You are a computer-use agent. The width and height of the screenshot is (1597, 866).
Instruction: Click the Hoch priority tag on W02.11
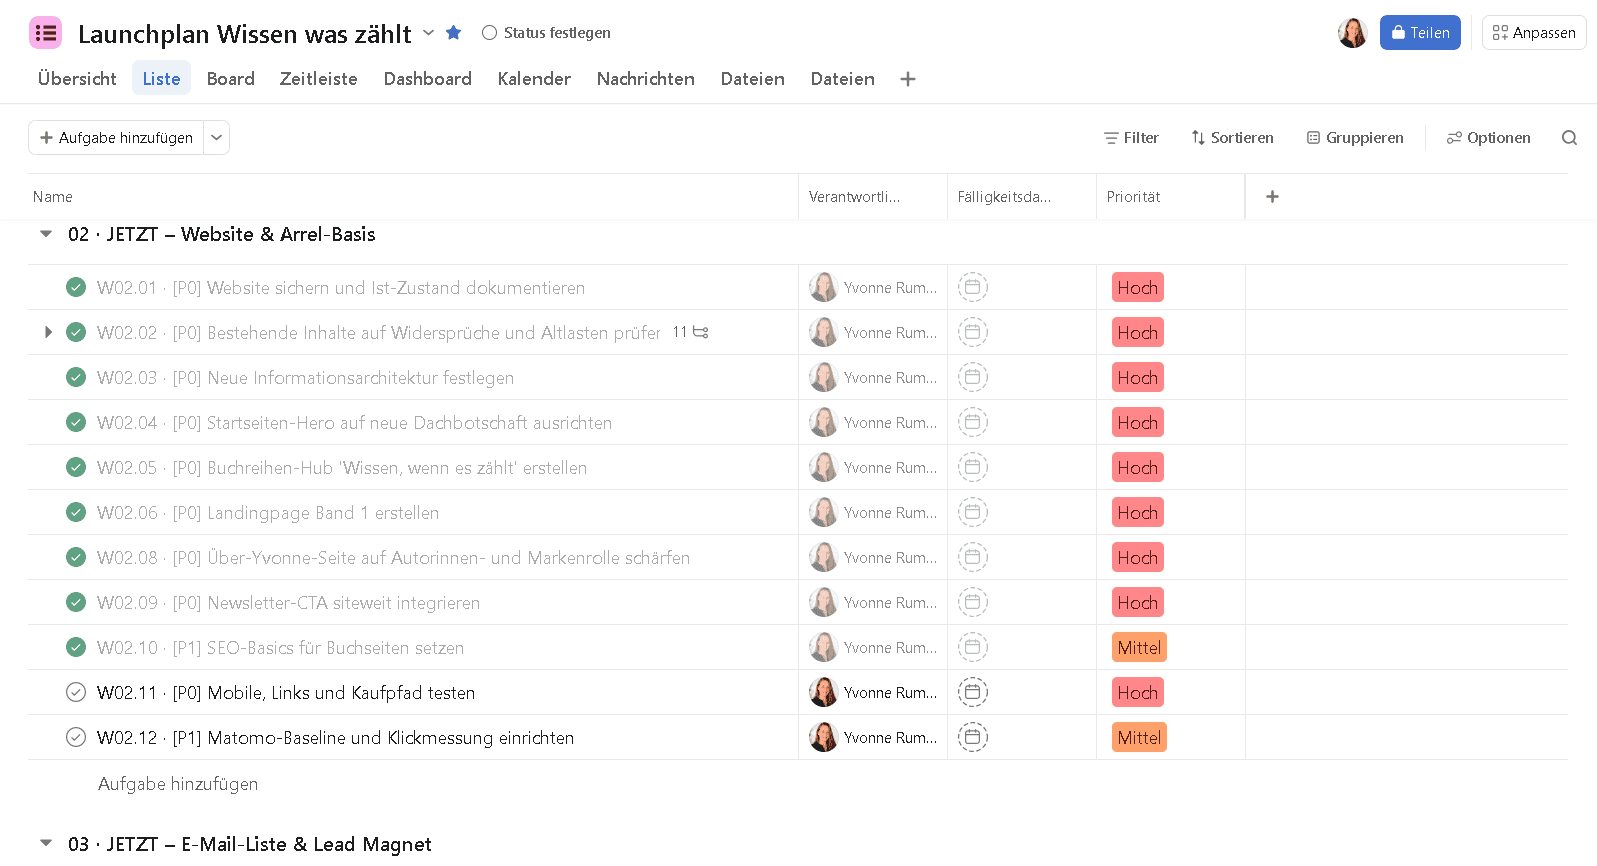pos(1138,692)
